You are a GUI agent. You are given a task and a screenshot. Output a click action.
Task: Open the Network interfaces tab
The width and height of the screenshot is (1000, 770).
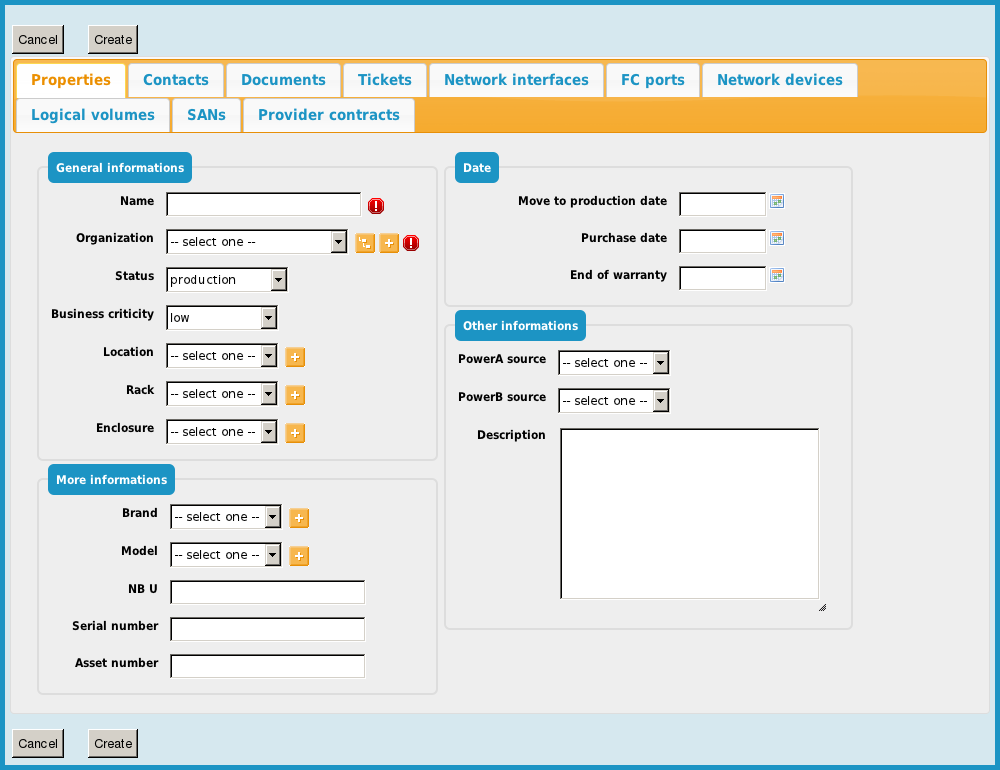(516, 80)
